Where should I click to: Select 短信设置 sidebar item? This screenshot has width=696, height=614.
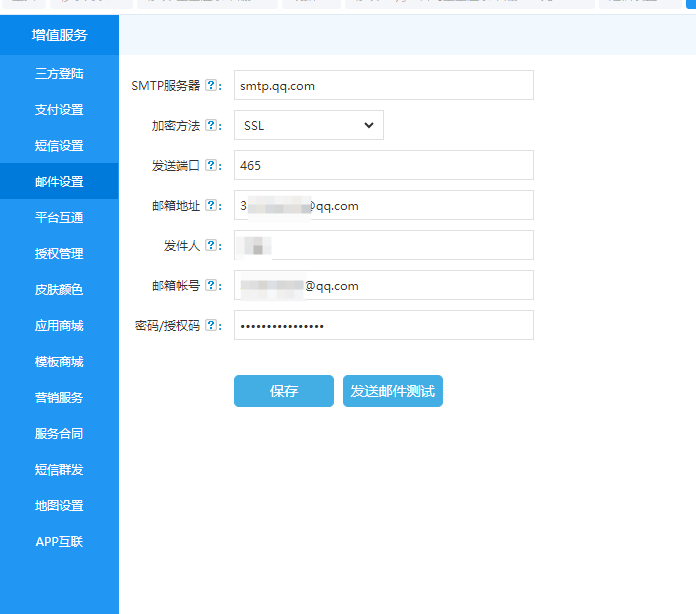pyautogui.click(x=59, y=146)
